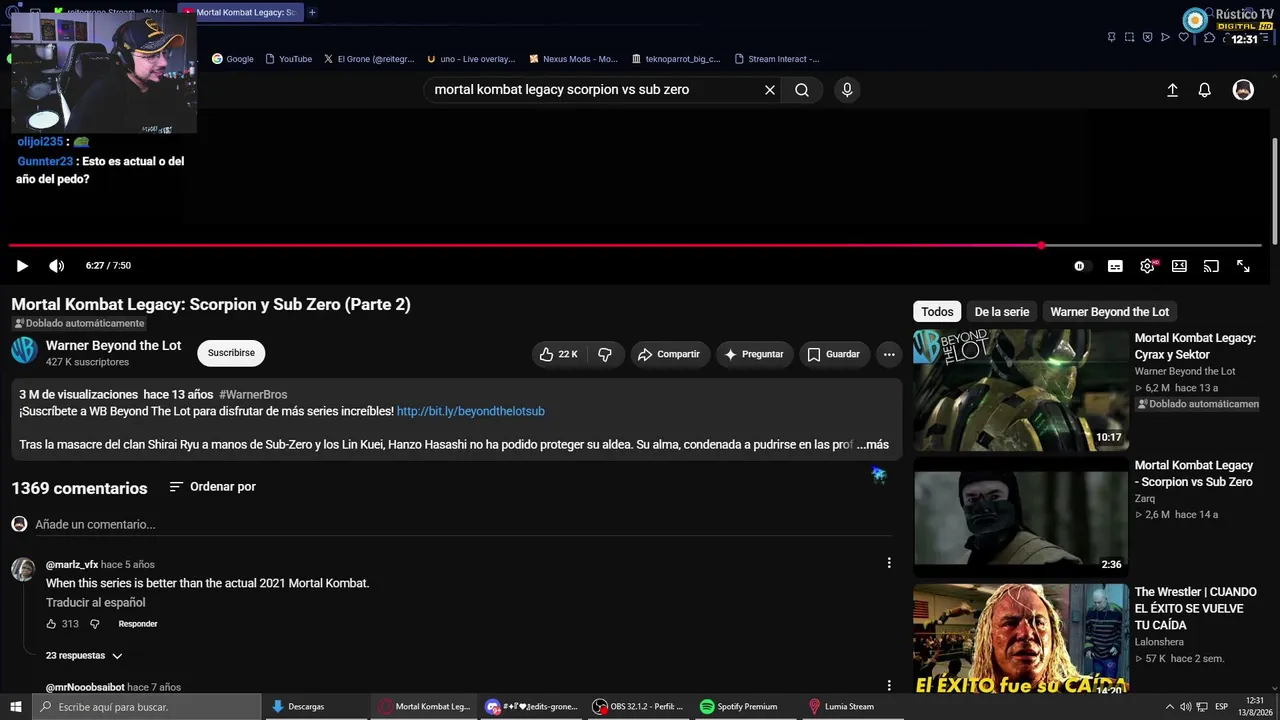Open the bit.ly/beyondthelotsub link
The image size is (1280, 720).
click(x=471, y=411)
